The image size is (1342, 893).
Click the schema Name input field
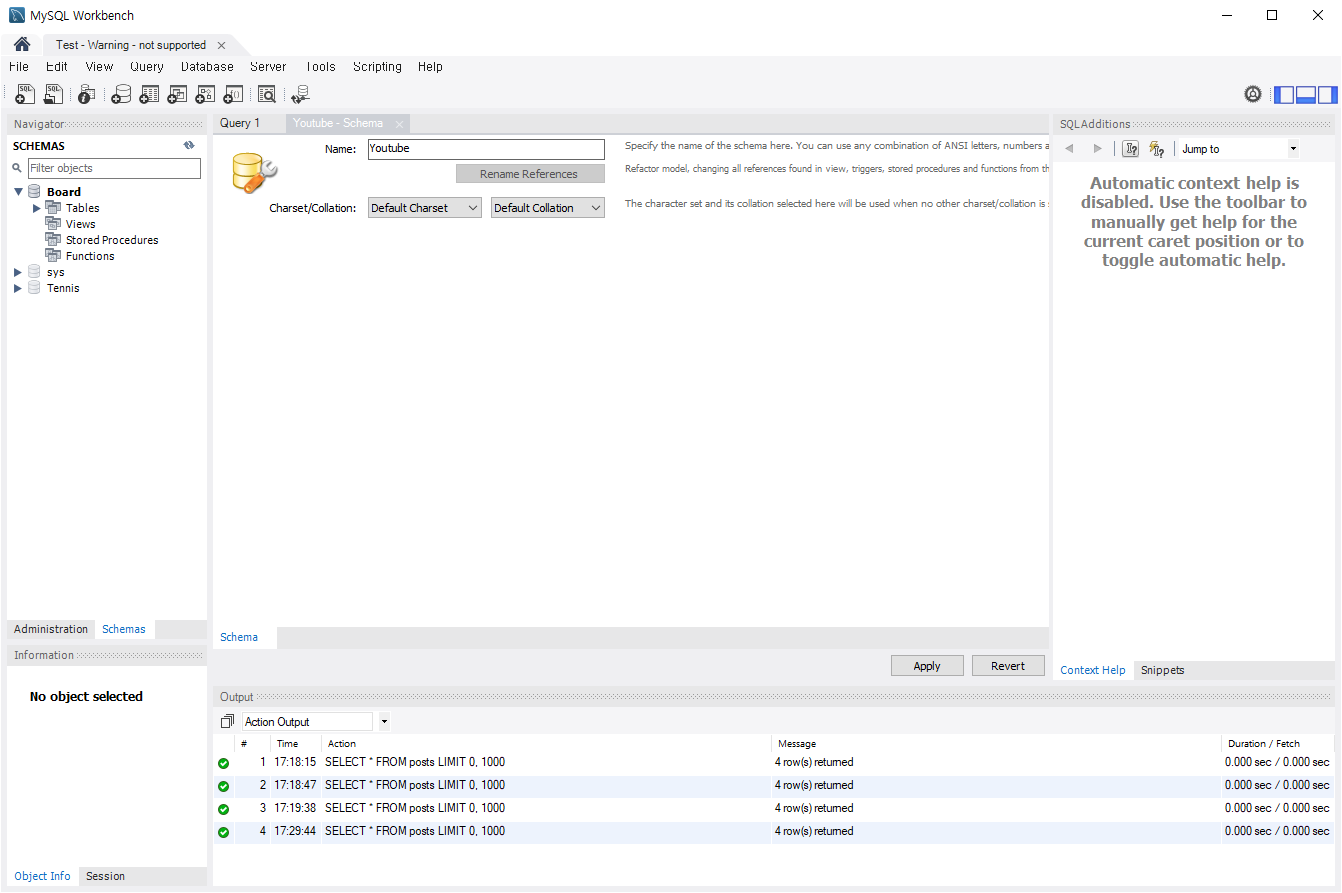486,149
